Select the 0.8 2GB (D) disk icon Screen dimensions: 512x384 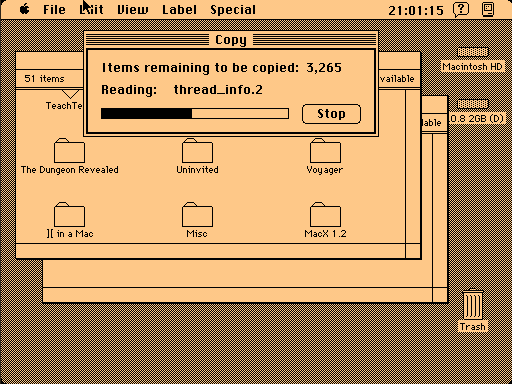(x=473, y=104)
